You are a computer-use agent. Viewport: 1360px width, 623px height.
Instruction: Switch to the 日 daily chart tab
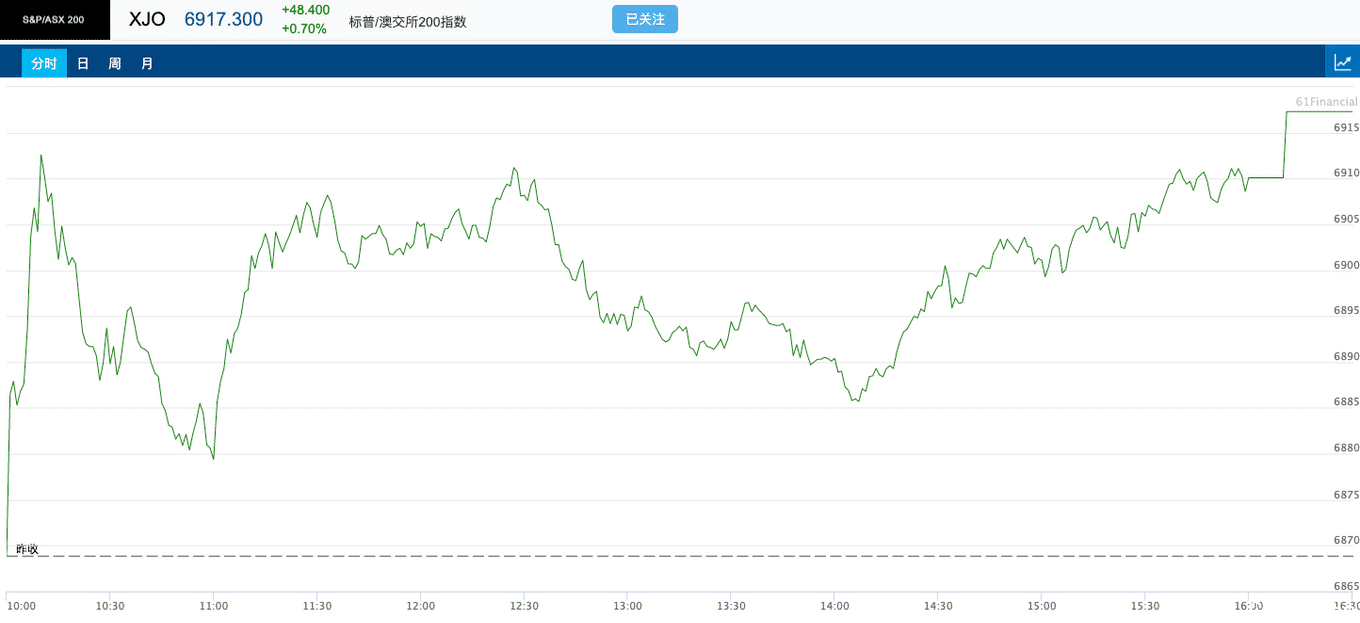(x=83, y=63)
